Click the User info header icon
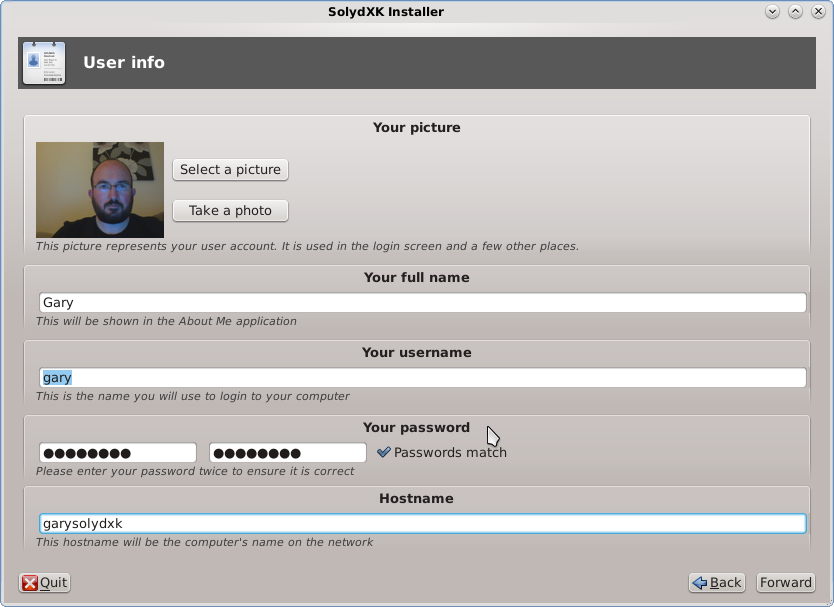This screenshot has width=834, height=607. 43,62
